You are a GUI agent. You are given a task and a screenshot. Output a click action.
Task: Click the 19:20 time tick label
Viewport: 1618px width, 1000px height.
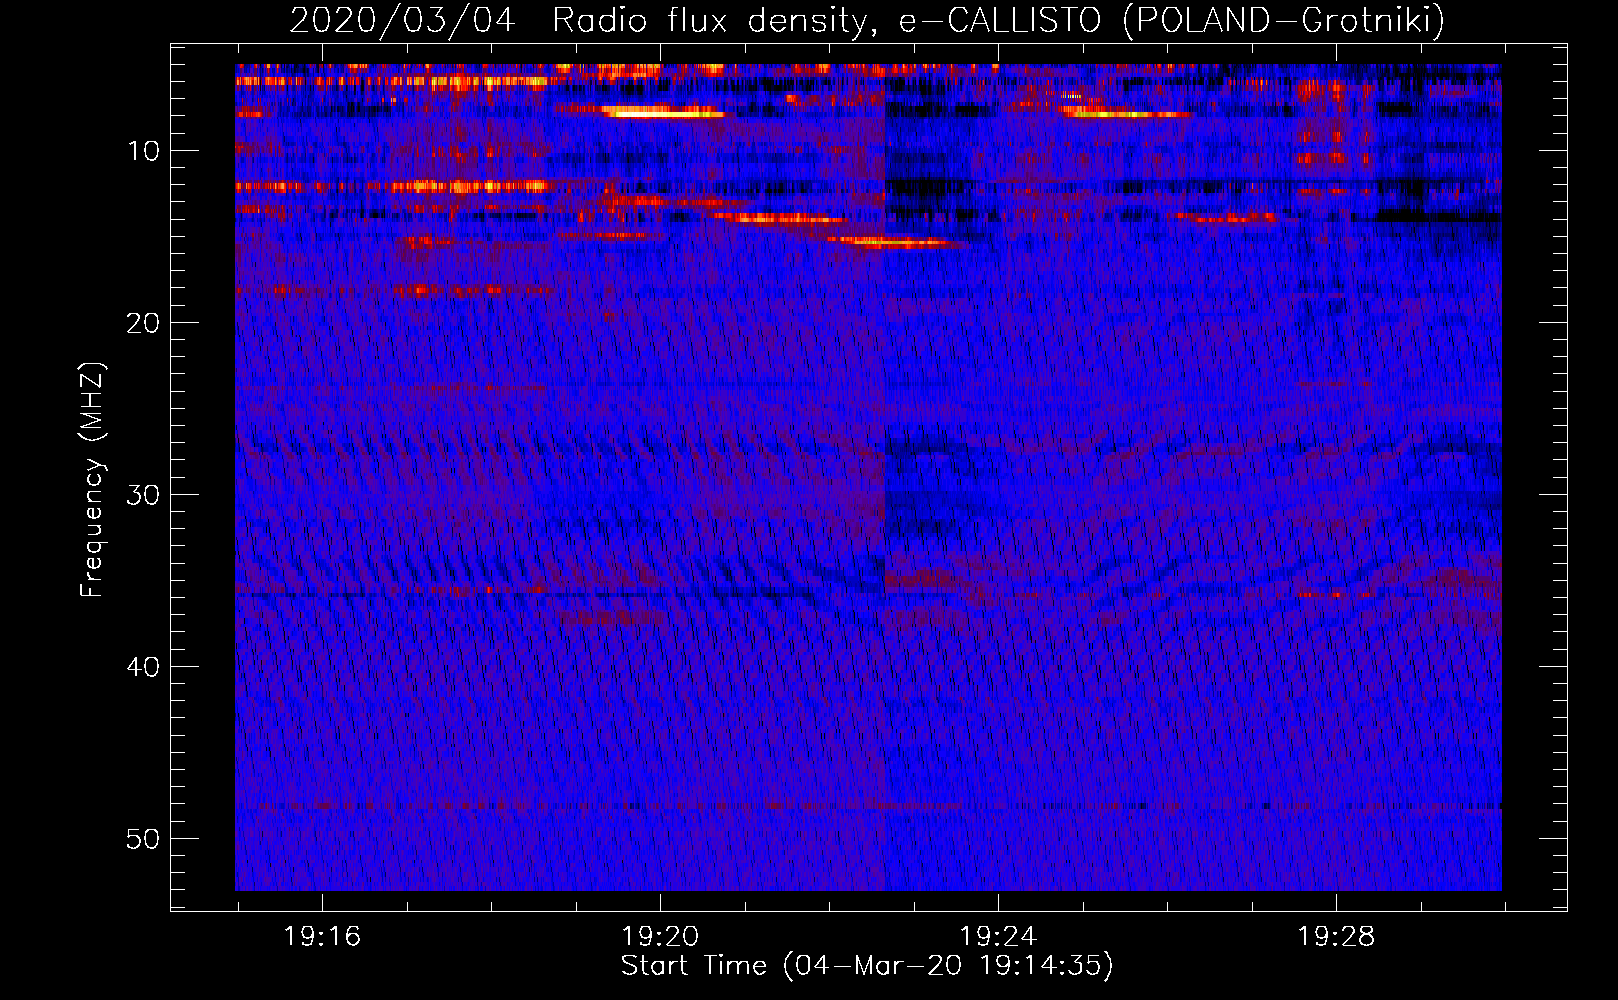tap(660, 937)
